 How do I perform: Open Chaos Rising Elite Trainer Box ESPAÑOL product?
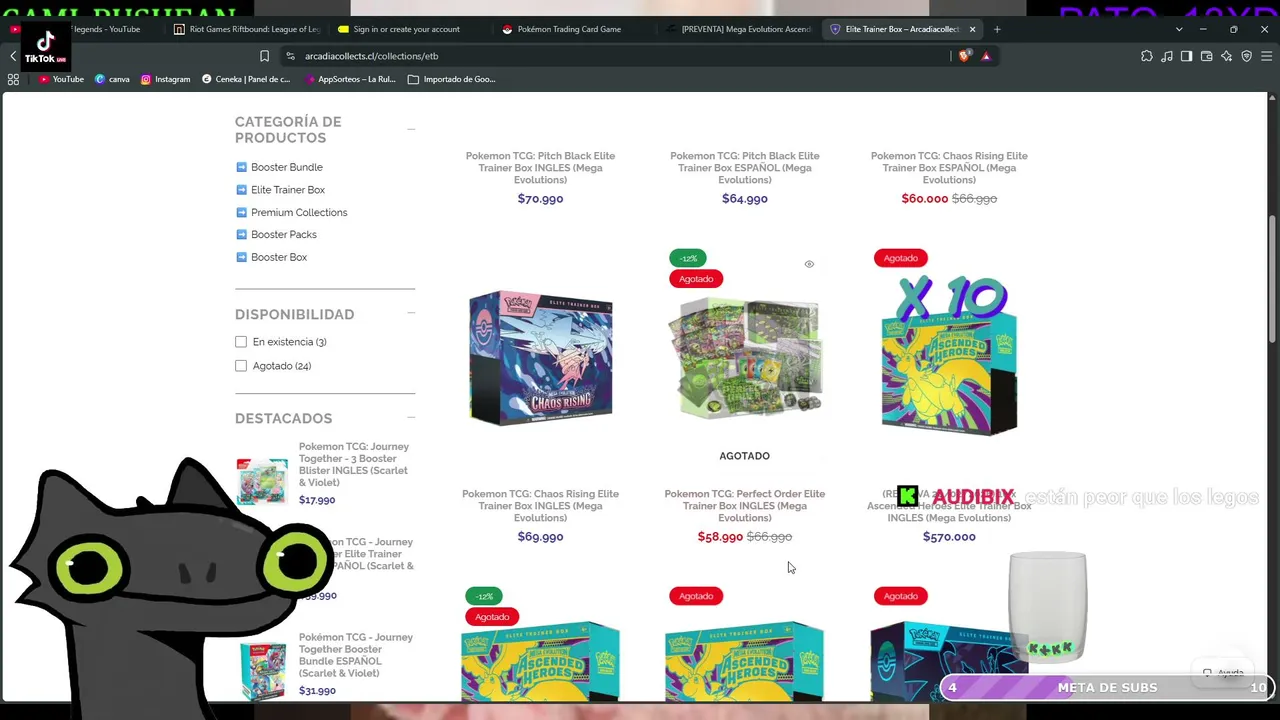click(x=949, y=168)
